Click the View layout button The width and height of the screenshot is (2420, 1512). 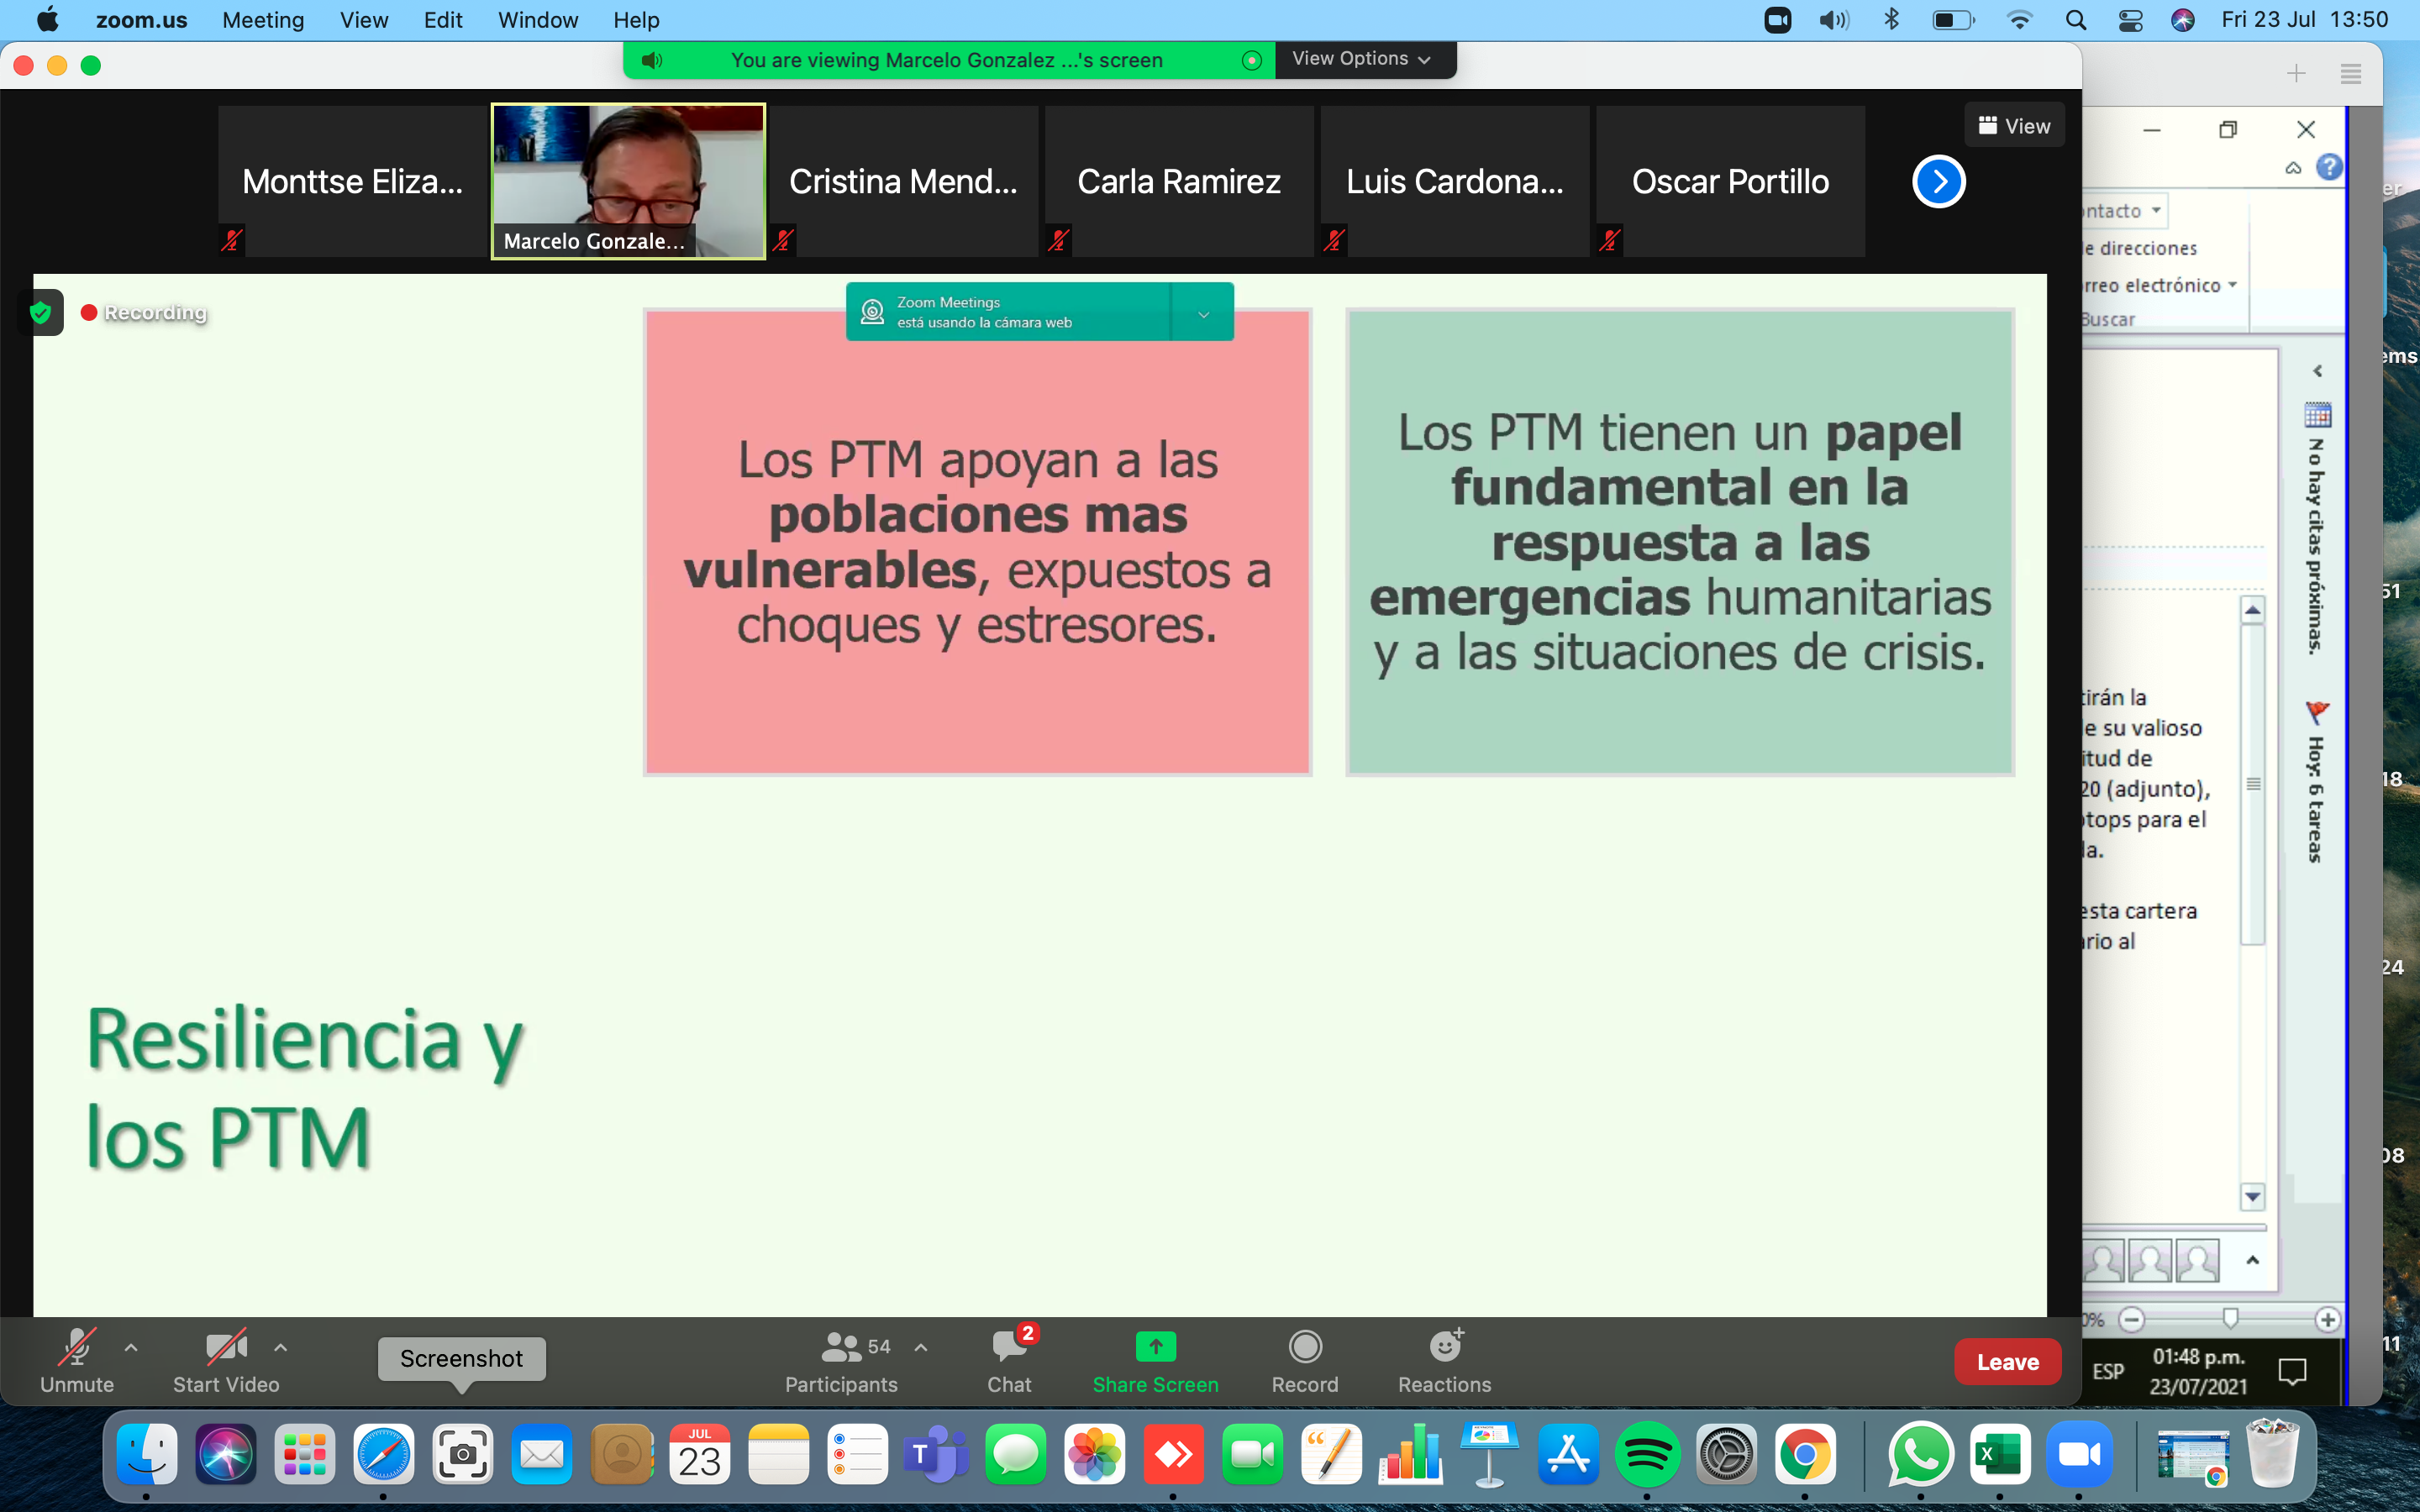tap(2014, 126)
